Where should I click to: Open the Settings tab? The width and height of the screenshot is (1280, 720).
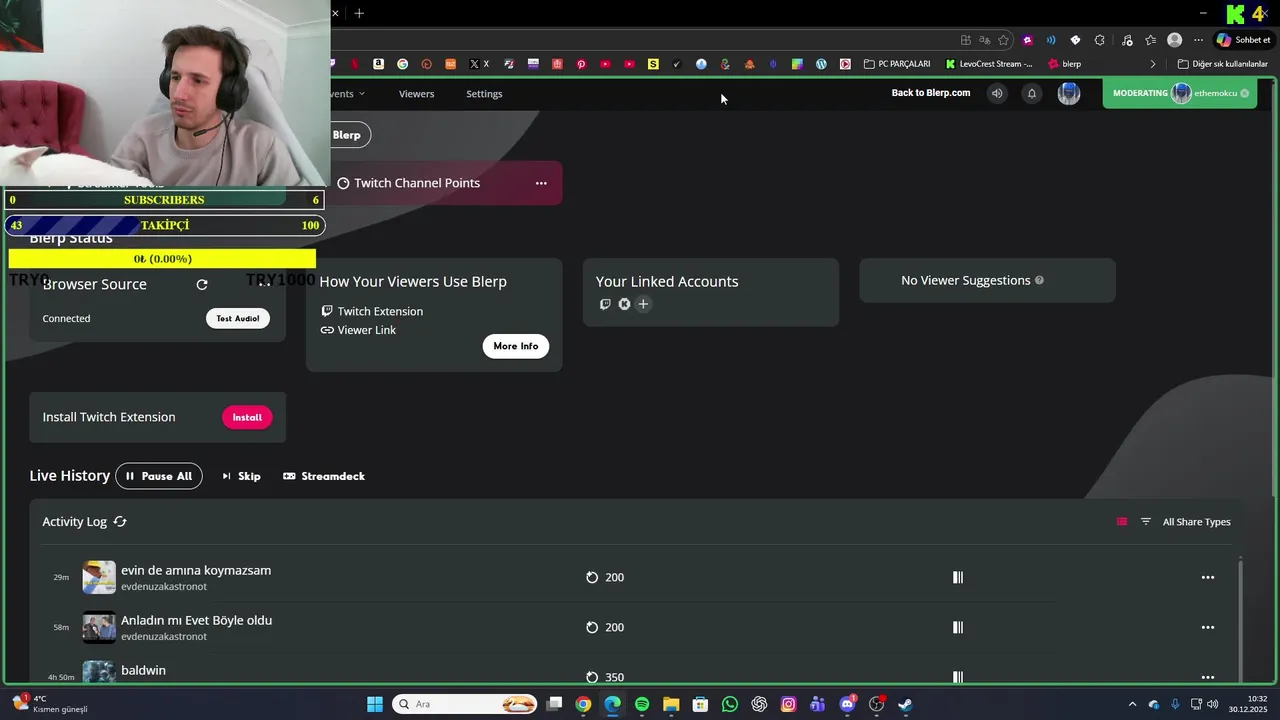point(484,94)
